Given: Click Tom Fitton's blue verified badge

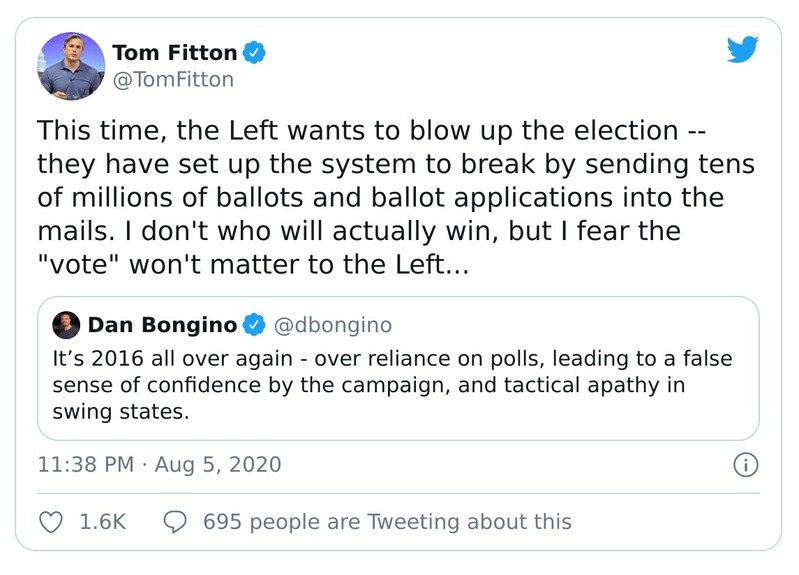Looking at the screenshot, I should (x=255, y=51).
